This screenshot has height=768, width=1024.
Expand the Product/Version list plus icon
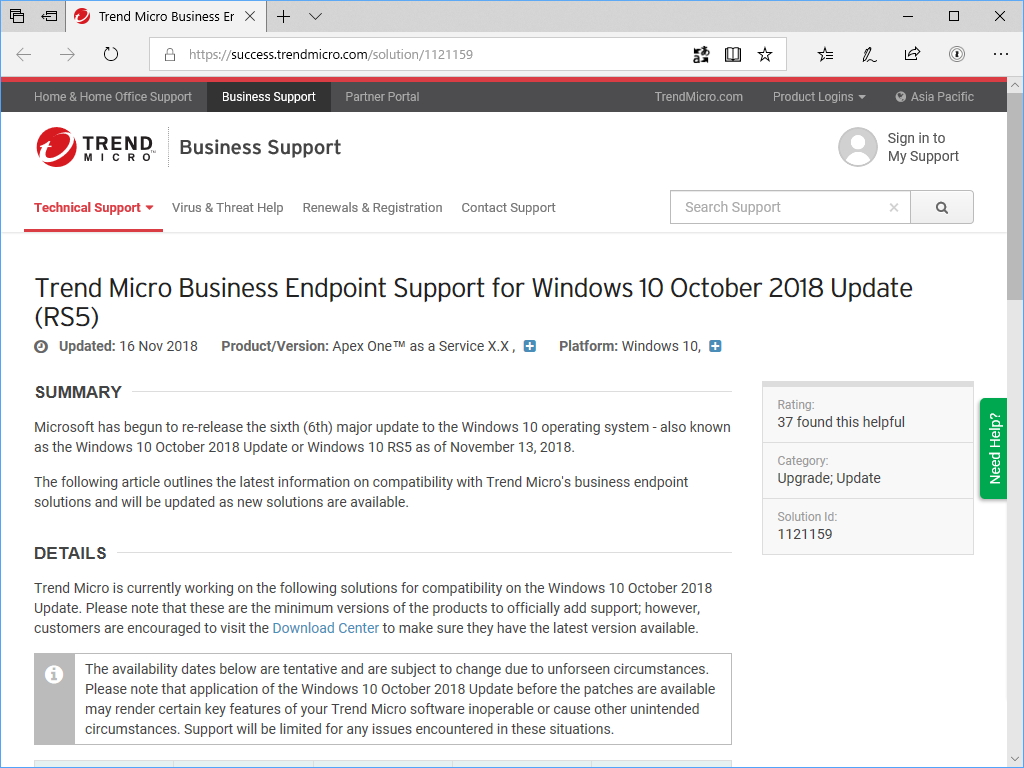pyautogui.click(x=530, y=346)
